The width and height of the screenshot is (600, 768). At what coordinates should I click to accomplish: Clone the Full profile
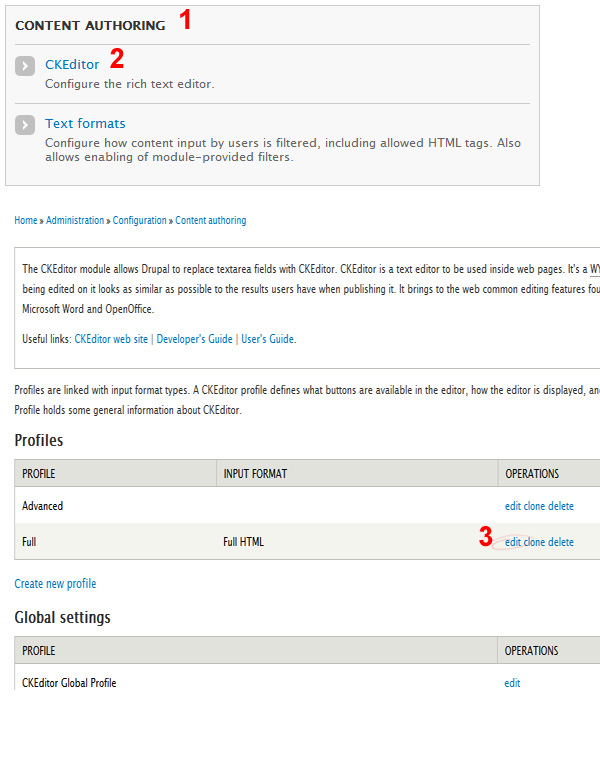[x=534, y=542]
